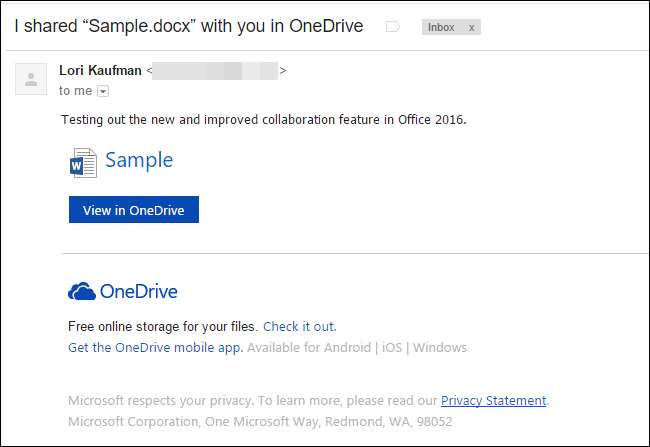The height and width of the screenshot is (447, 650).
Task: Click the OneDrive brand name text
Action: coord(138,292)
